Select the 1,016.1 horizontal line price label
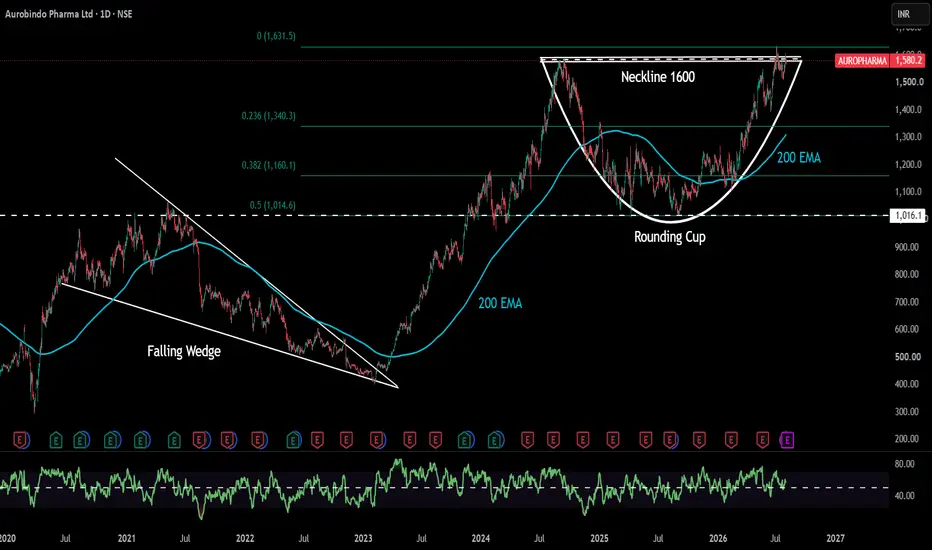Image resolution: width=932 pixels, height=550 pixels. pyautogui.click(x=908, y=215)
